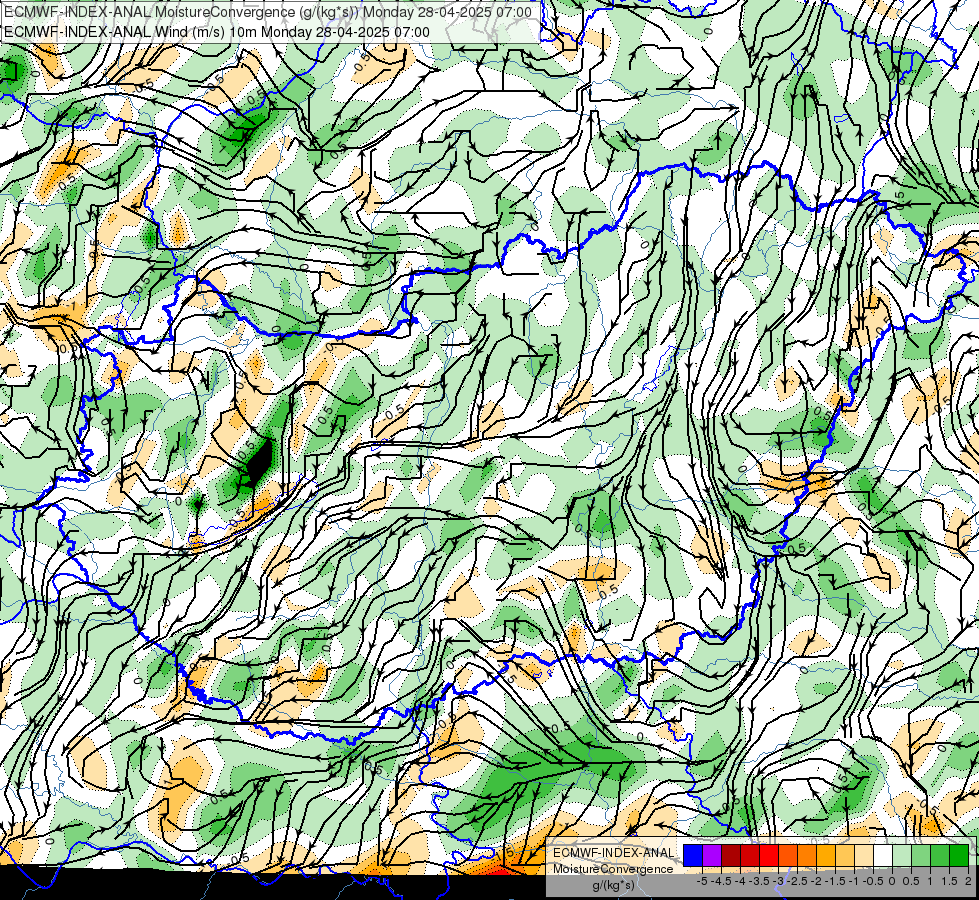This screenshot has height=900, width=979.
Task: Select the blue swatch in the legend
Action: [693, 856]
